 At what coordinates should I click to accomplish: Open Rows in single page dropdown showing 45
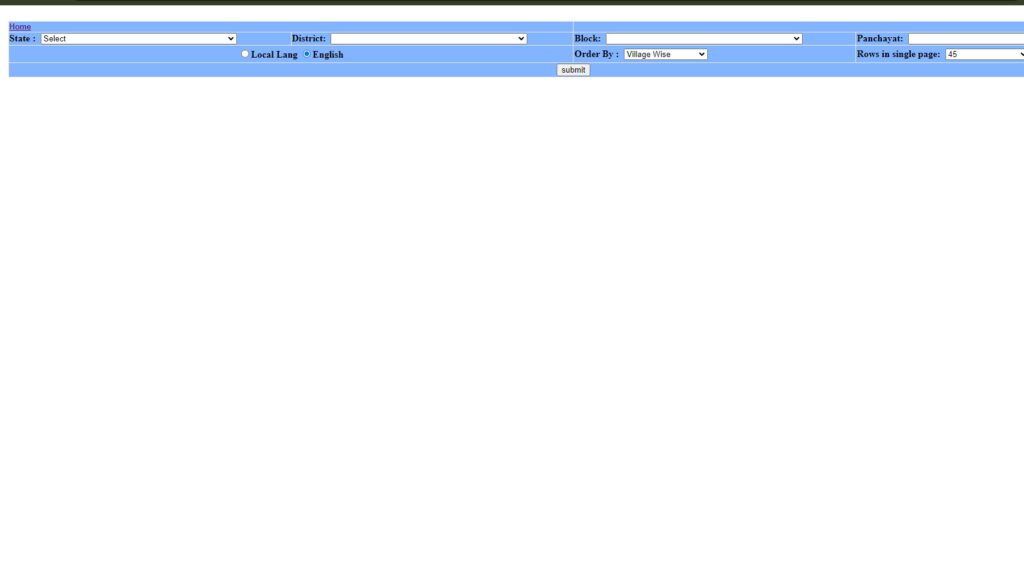tap(984, 54)
